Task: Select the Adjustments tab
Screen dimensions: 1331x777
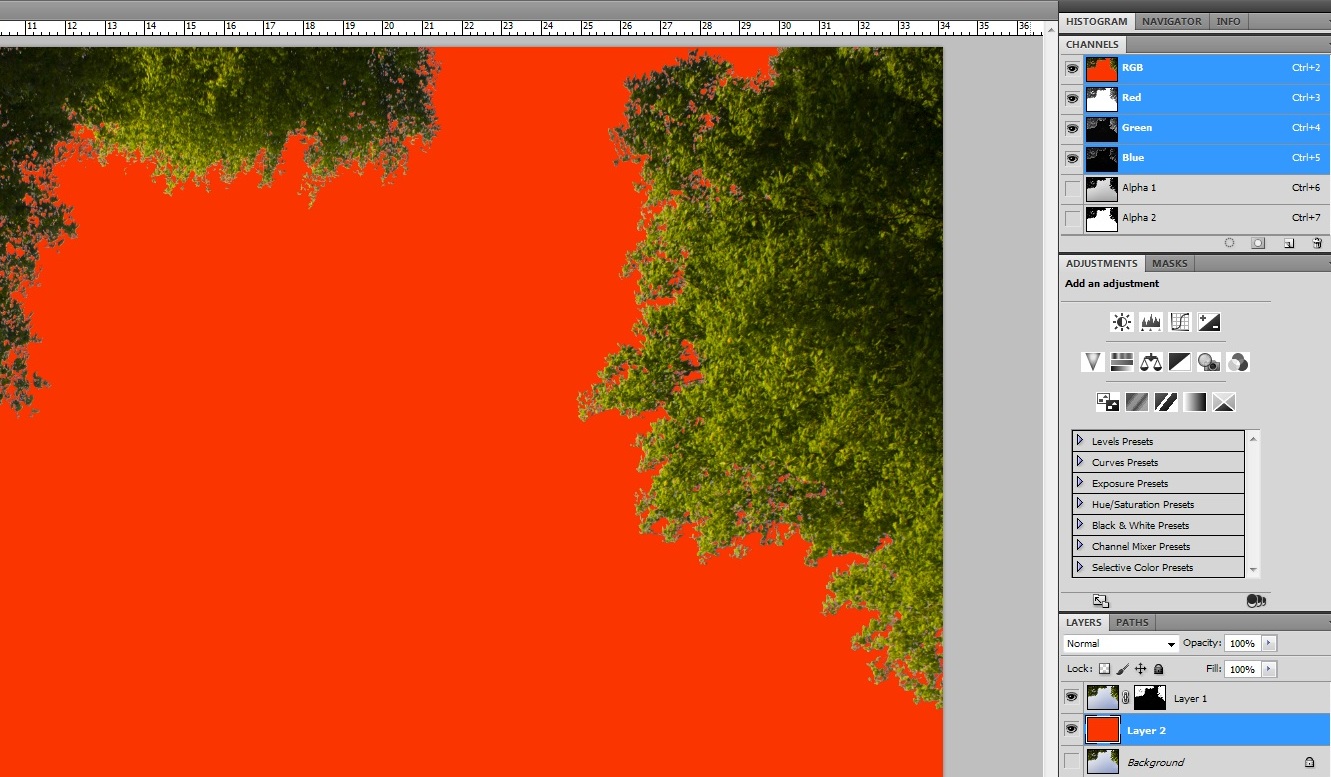Action: tap(1101, 263)
